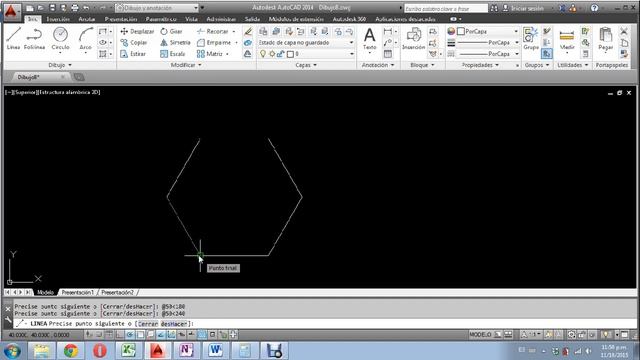Viewport: 640px width, 360px height.
Task: Click the erase pencil icon beside Recortar
Action: pos(248,31)
